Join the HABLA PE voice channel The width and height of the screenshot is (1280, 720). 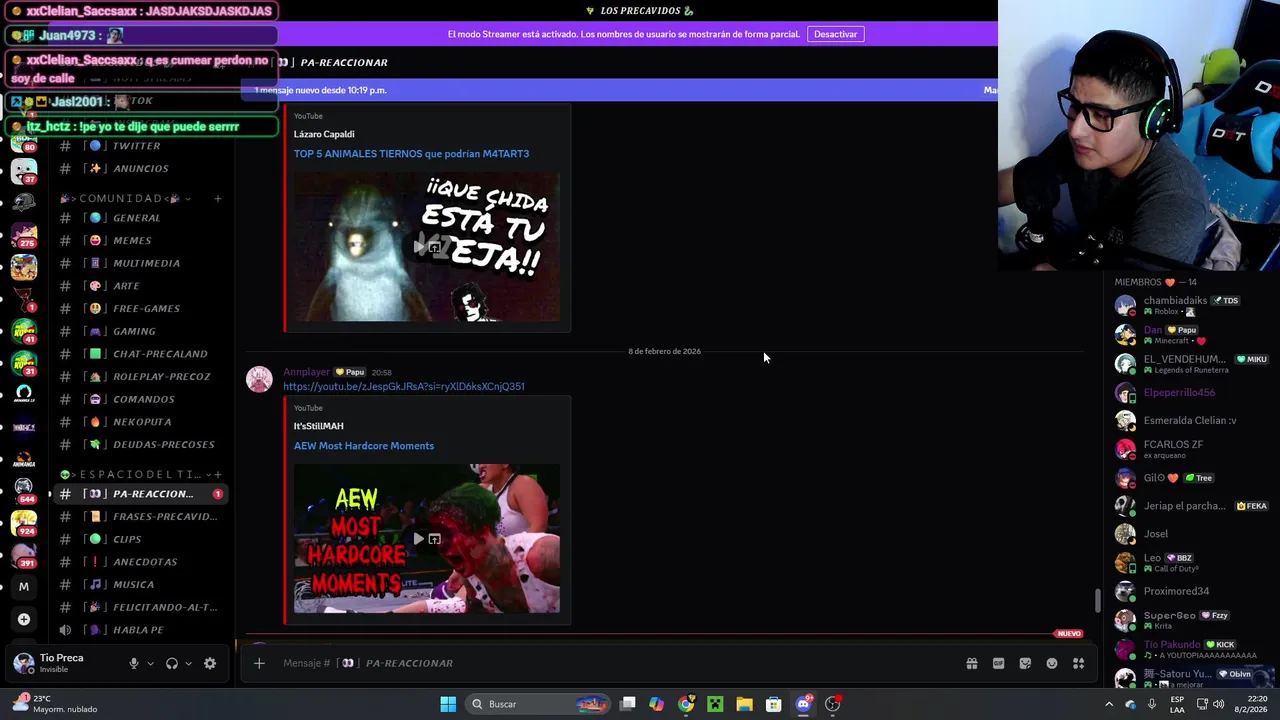coord(138,630)
